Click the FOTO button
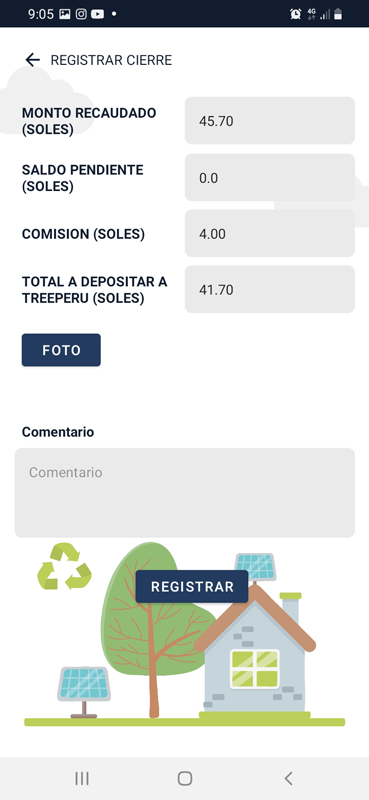The height and width of the screenshot is (800, 369). pyautogui.click(x=61, y=350)
